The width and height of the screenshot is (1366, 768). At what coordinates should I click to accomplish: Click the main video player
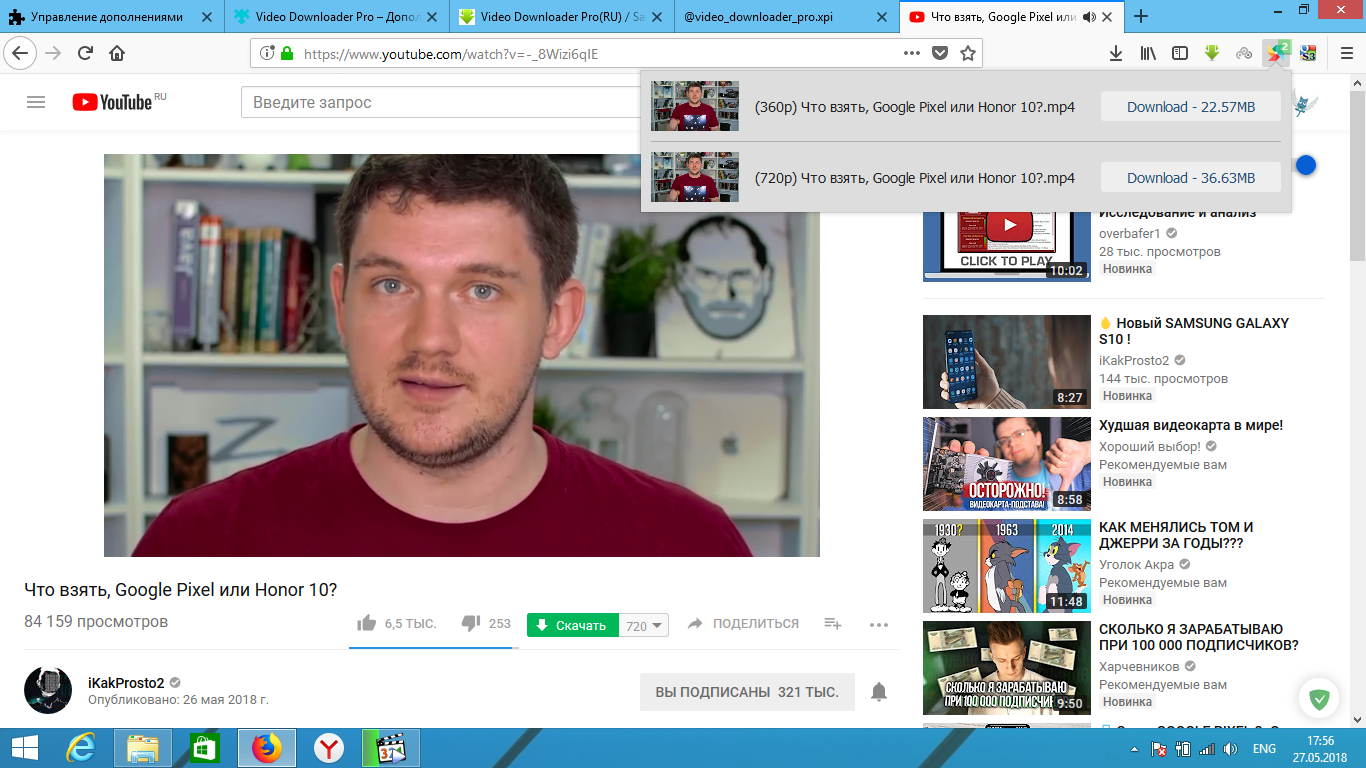click(462, 355)
